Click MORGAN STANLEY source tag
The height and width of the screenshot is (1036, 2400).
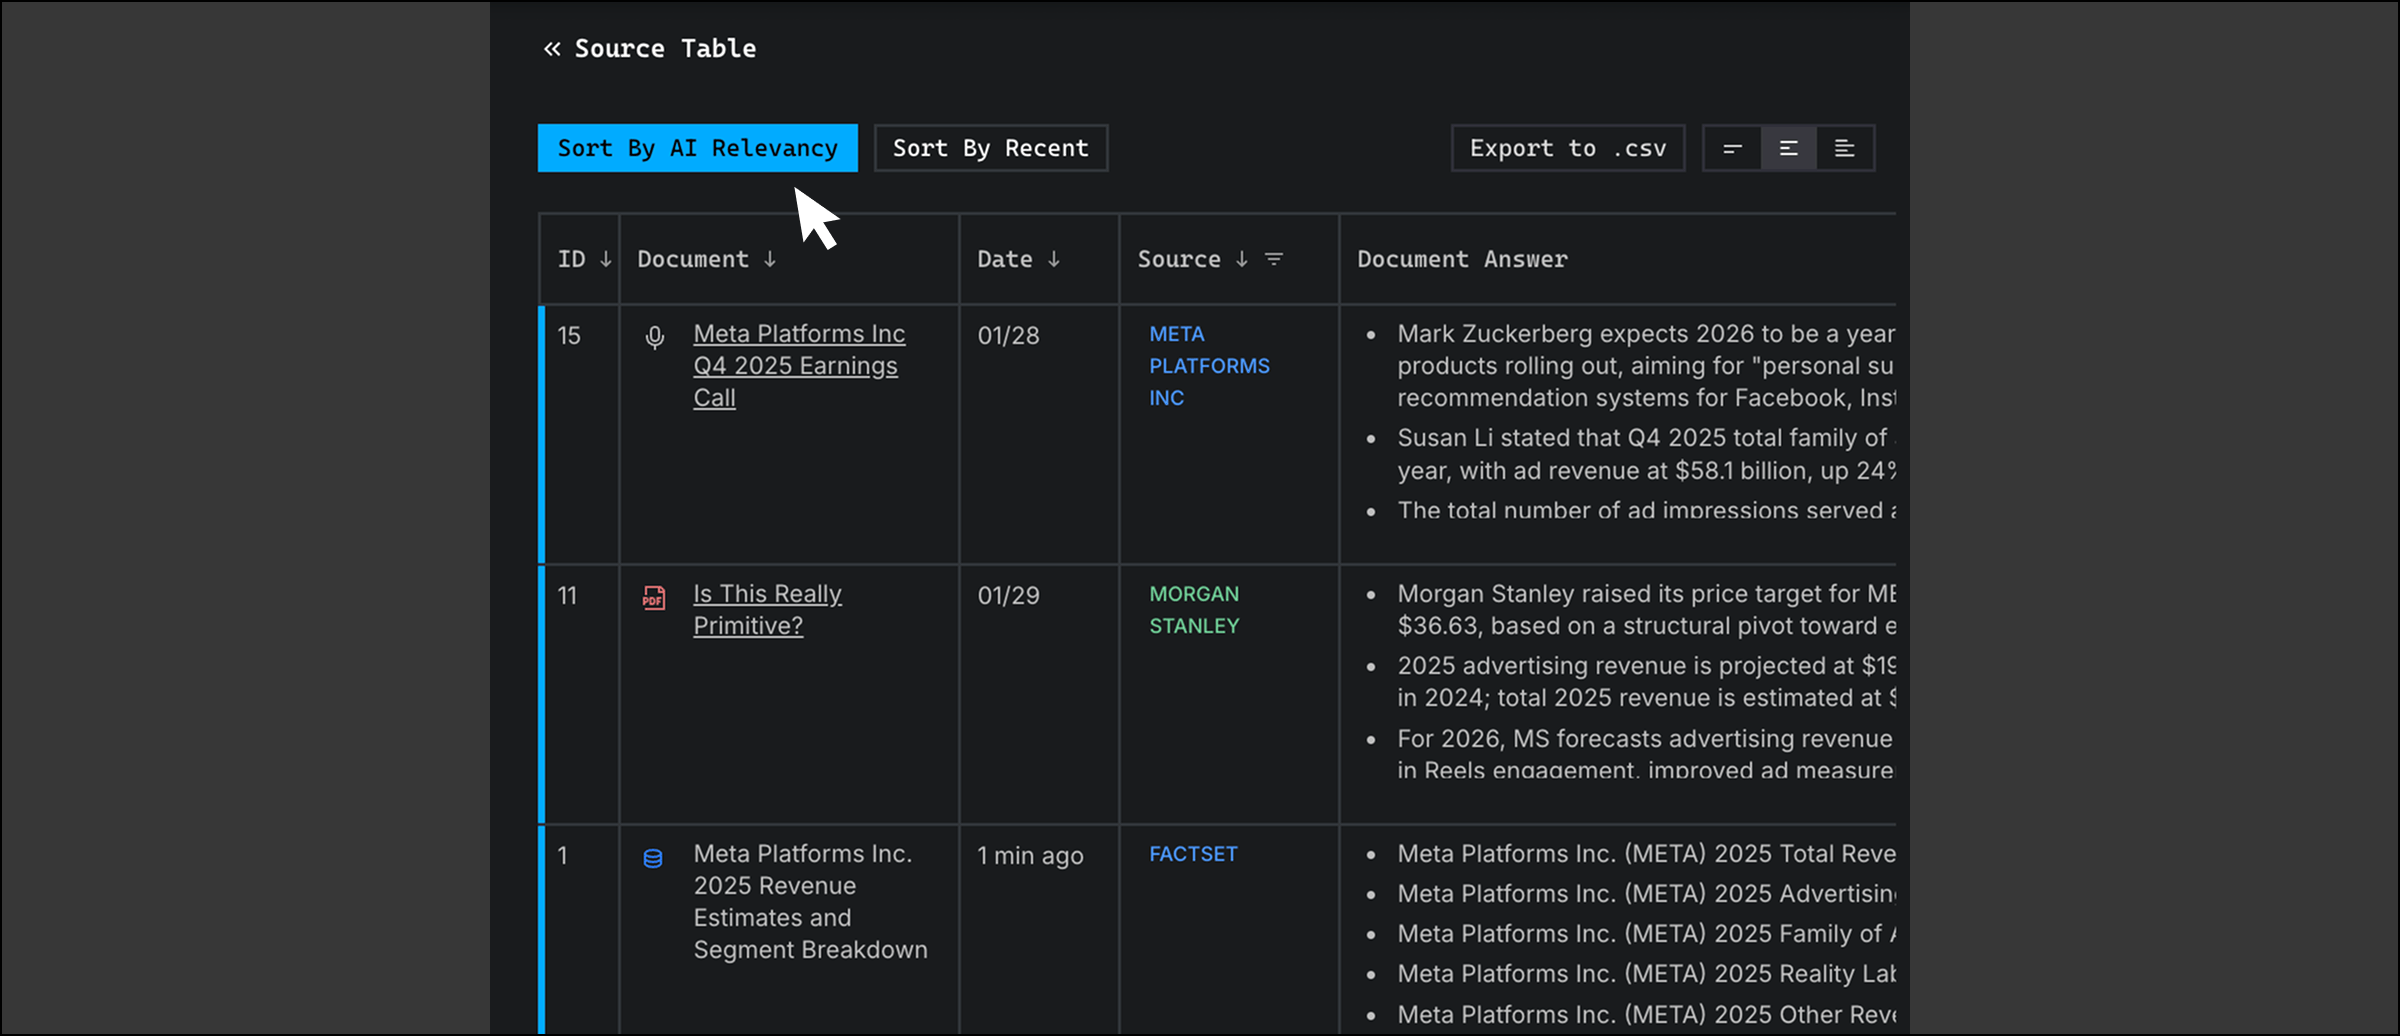(x=1193, y=609)
